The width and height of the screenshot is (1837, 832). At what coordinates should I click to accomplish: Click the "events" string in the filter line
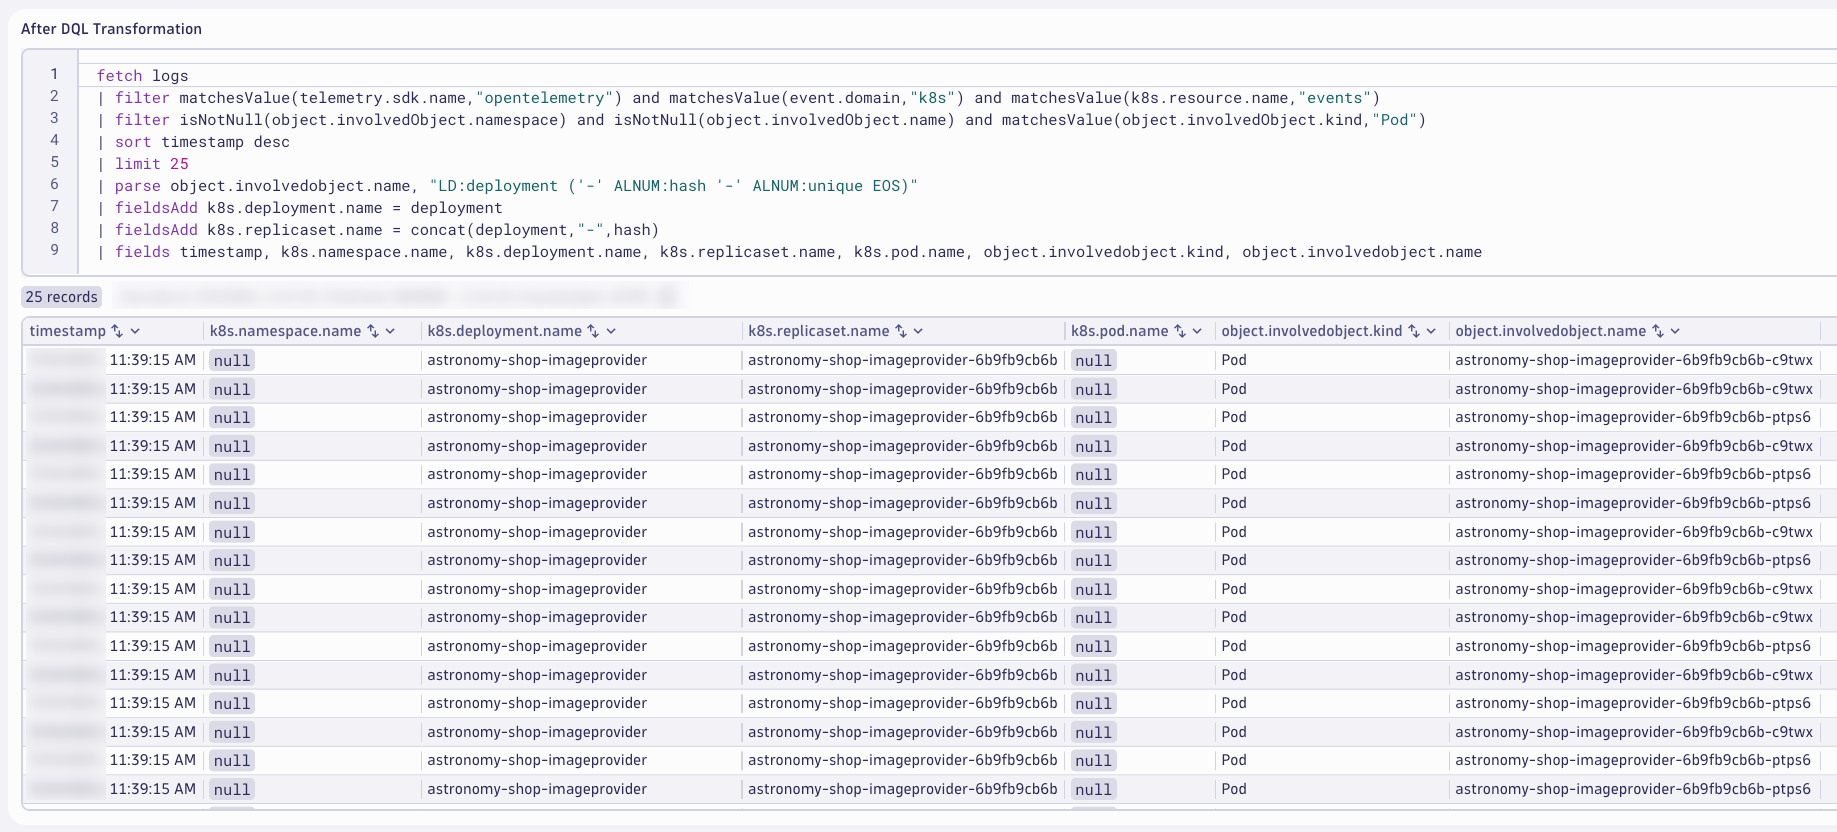[x=1335, y=98]
